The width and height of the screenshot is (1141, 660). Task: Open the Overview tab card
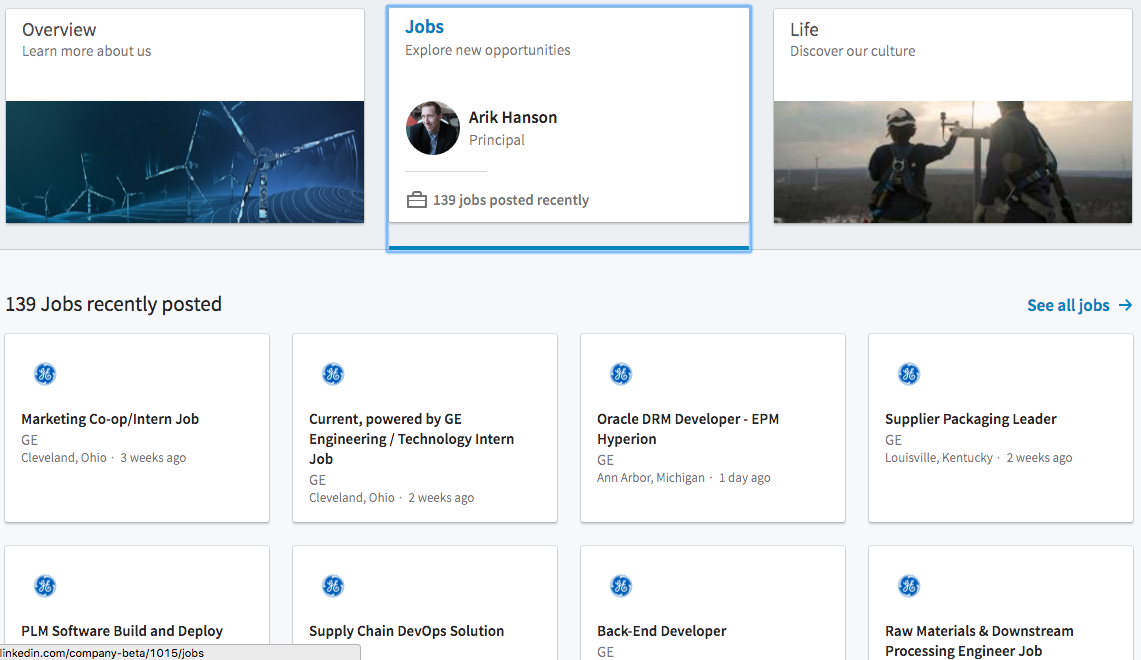coord(185,116)
